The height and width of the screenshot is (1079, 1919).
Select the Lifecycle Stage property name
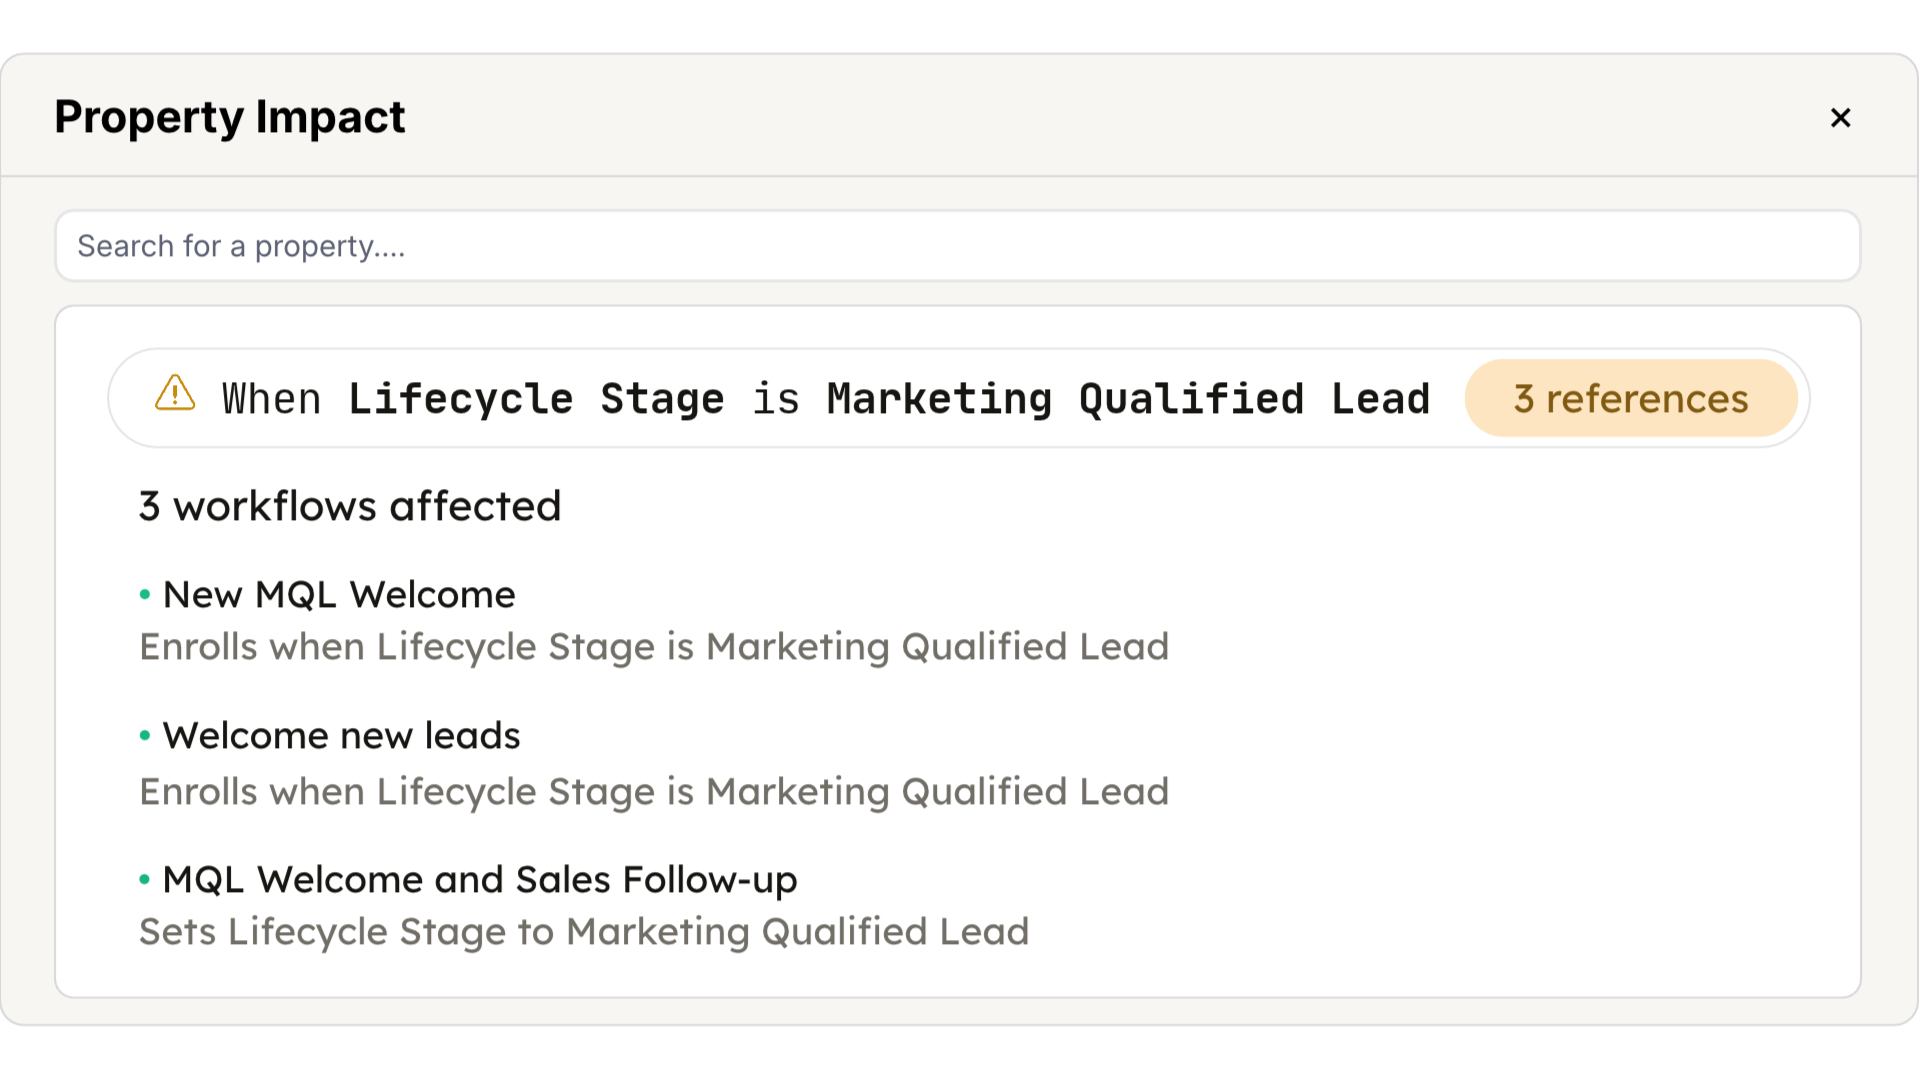tap(536, 399)
